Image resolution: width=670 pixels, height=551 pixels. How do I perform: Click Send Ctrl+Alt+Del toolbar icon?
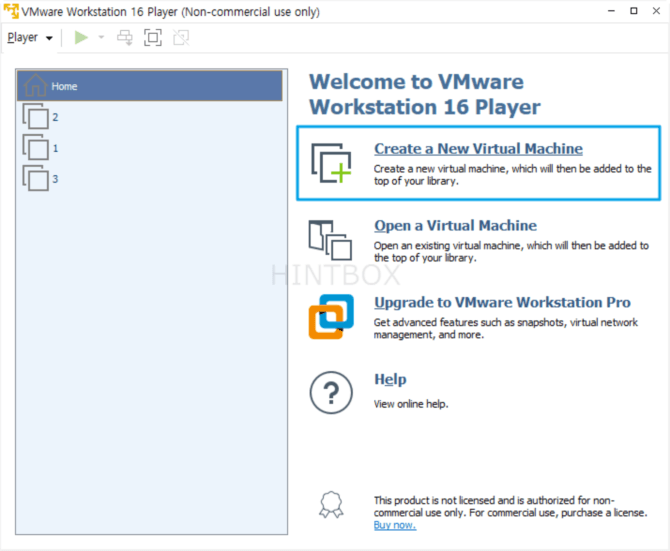tap(125, 38)
